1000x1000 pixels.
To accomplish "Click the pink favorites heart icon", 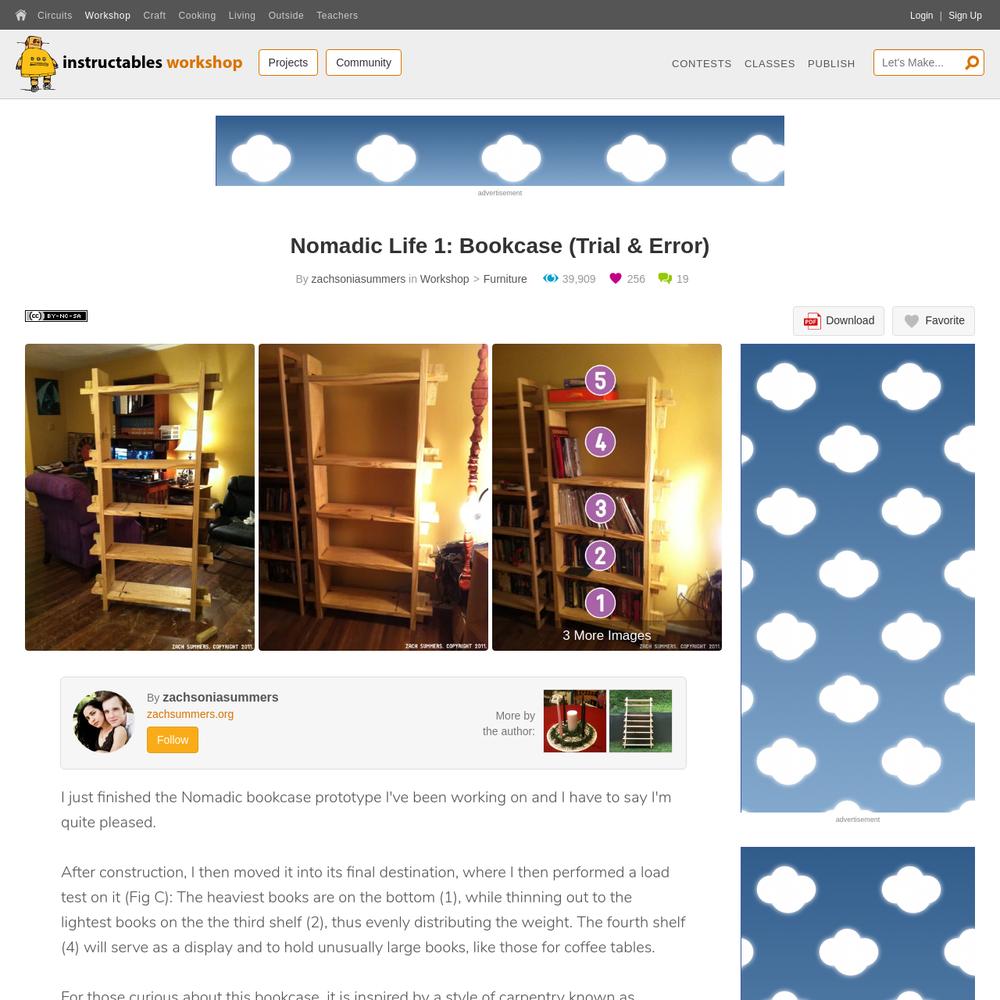I will pos(615,278).
